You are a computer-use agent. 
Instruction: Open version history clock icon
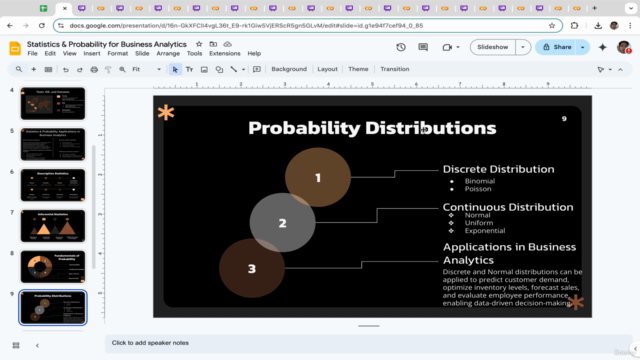pos(401,47)
